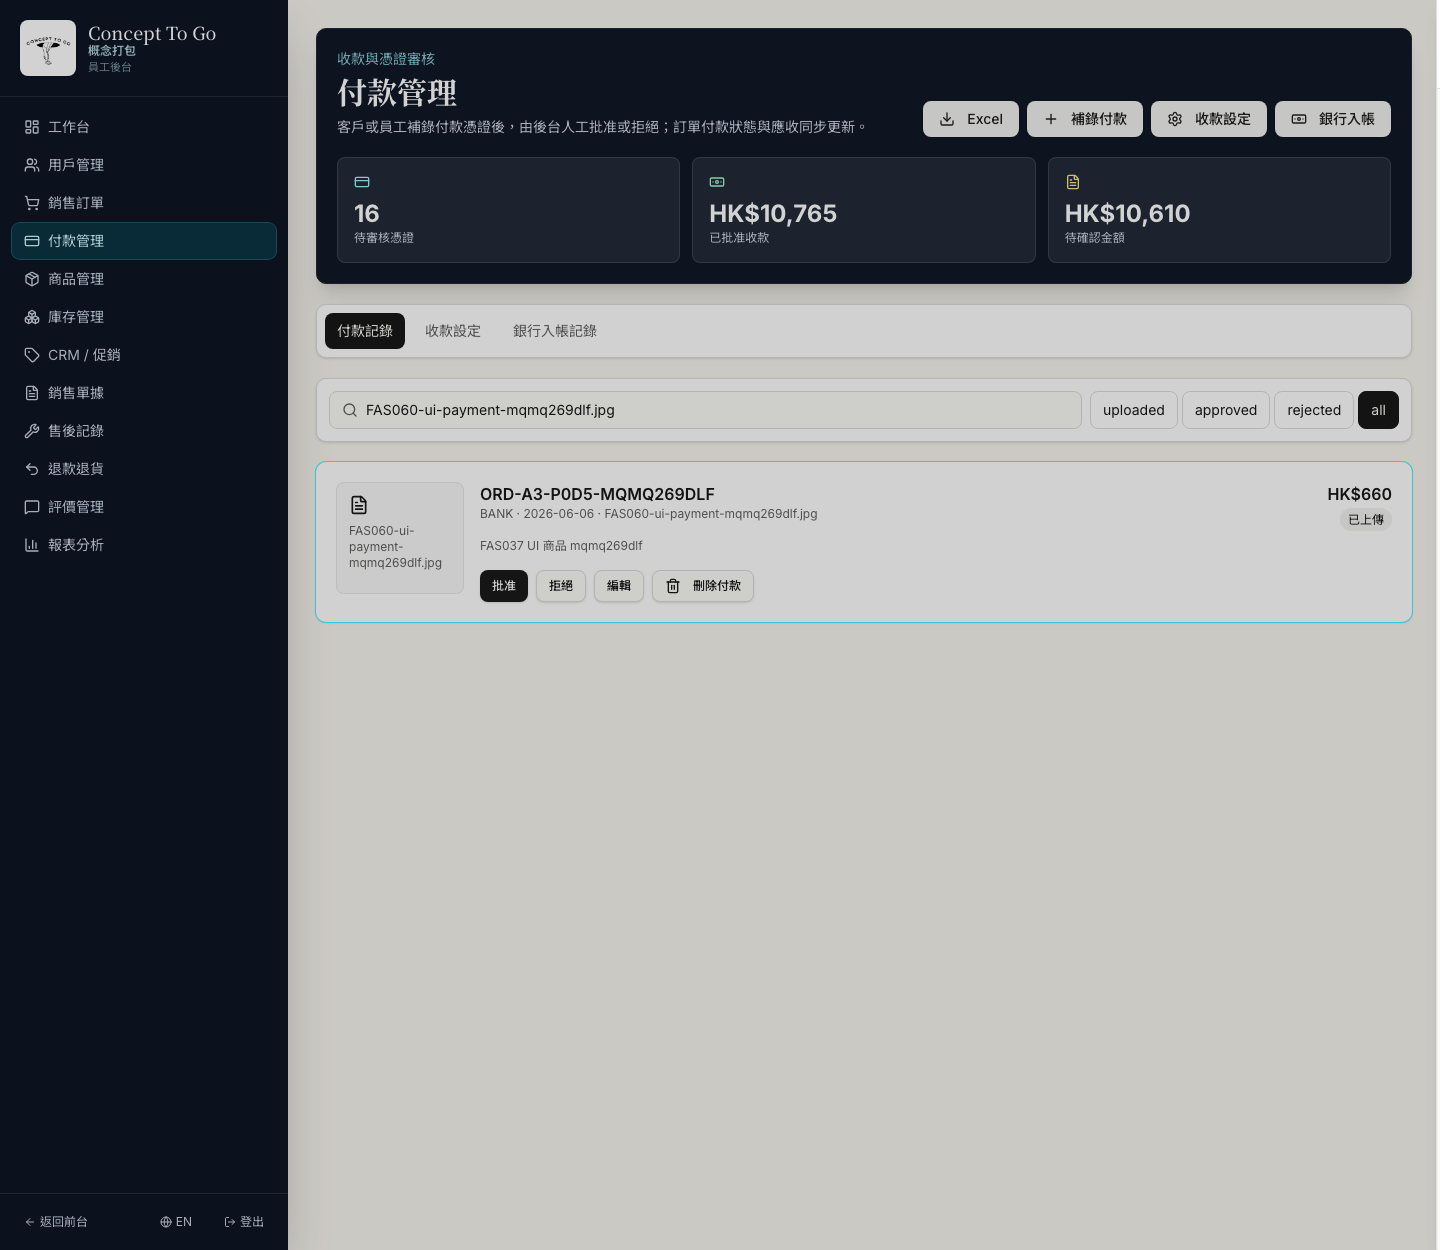Select the HK$10,765 已批准收款 card
The width and height of the screenshot is (1440, 1250).
coord(864,210)
